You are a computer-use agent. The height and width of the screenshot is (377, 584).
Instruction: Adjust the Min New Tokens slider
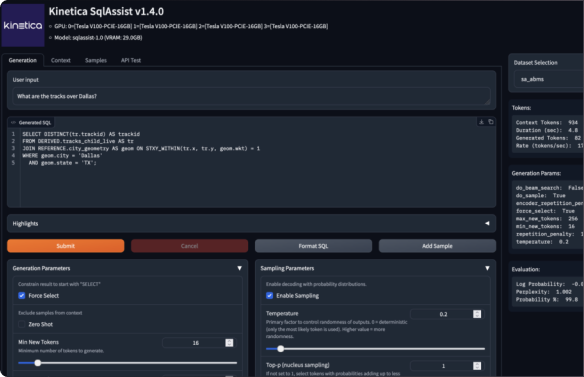point(127,363)
